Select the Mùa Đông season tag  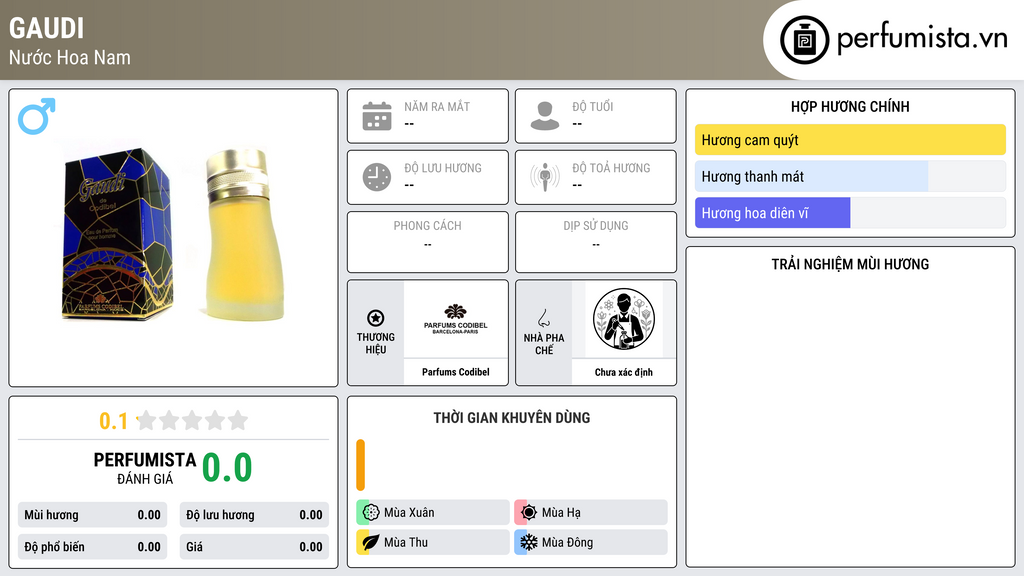coord(591,542)
